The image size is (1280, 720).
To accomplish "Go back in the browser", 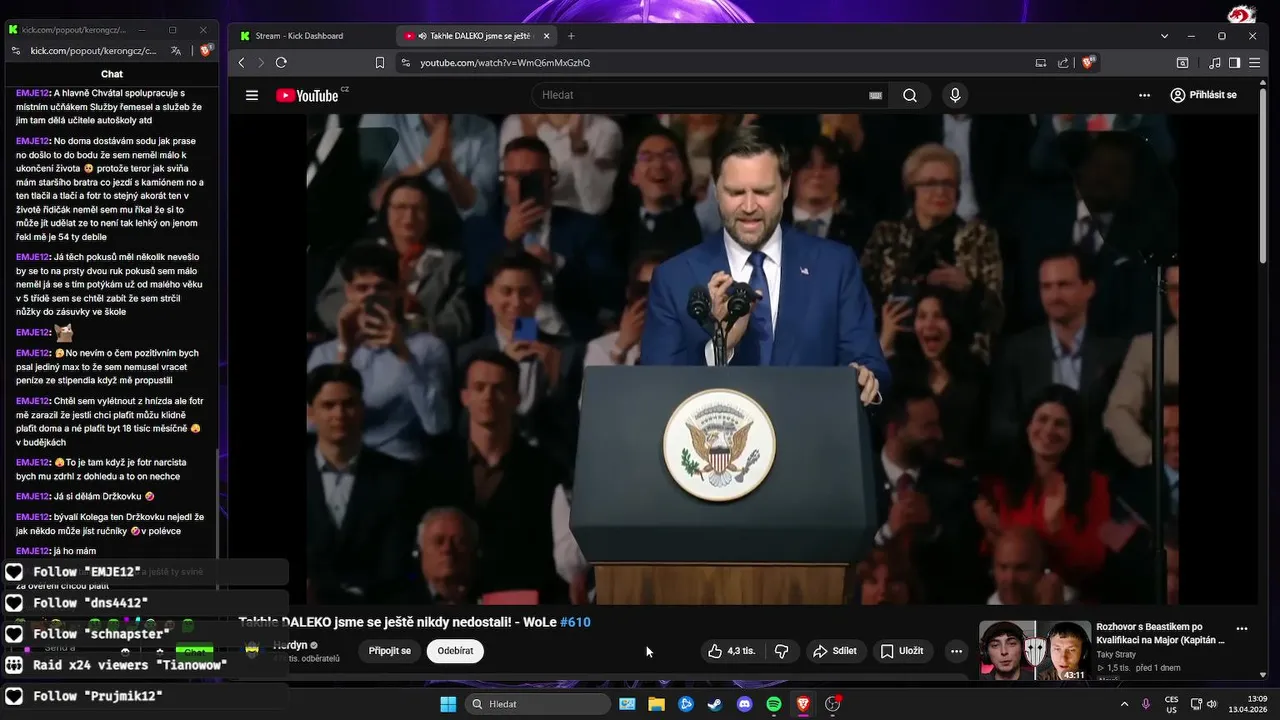I will [241, 62].
